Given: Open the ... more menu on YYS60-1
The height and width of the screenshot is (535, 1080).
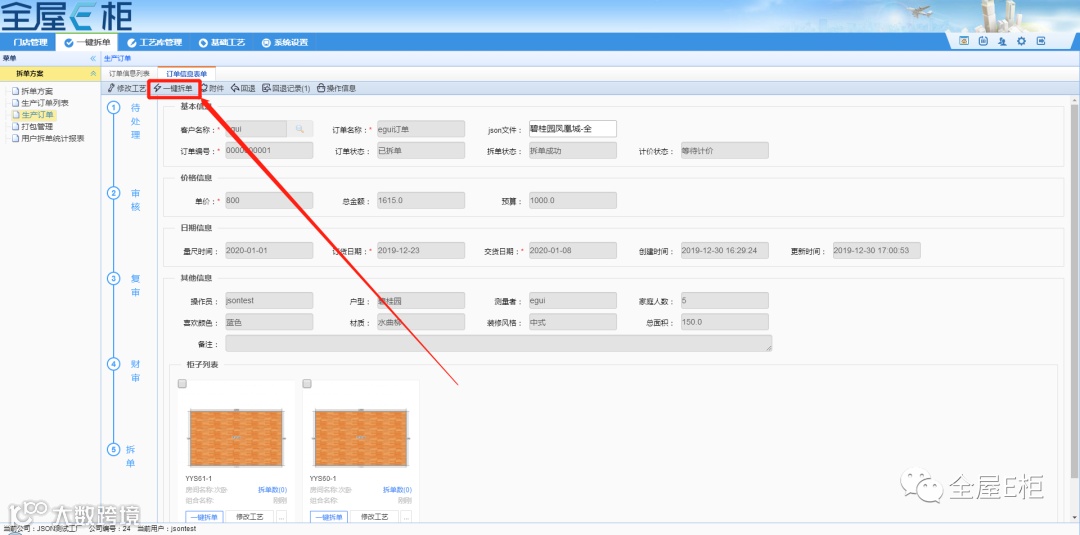Looking at the screenshot, I should [406, 517].
